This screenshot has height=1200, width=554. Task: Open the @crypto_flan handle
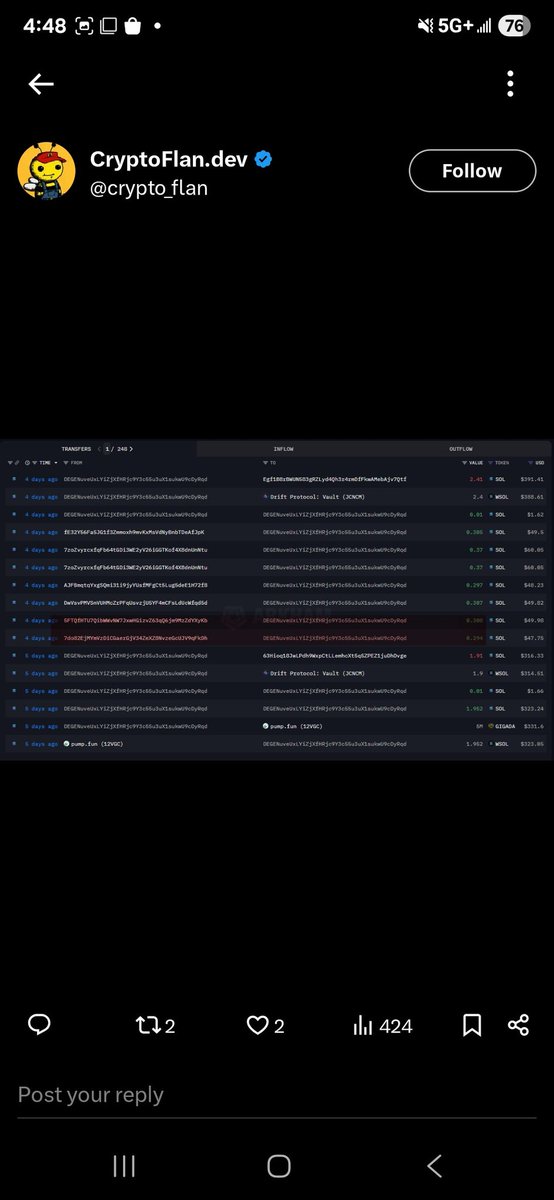pos(149,187)
